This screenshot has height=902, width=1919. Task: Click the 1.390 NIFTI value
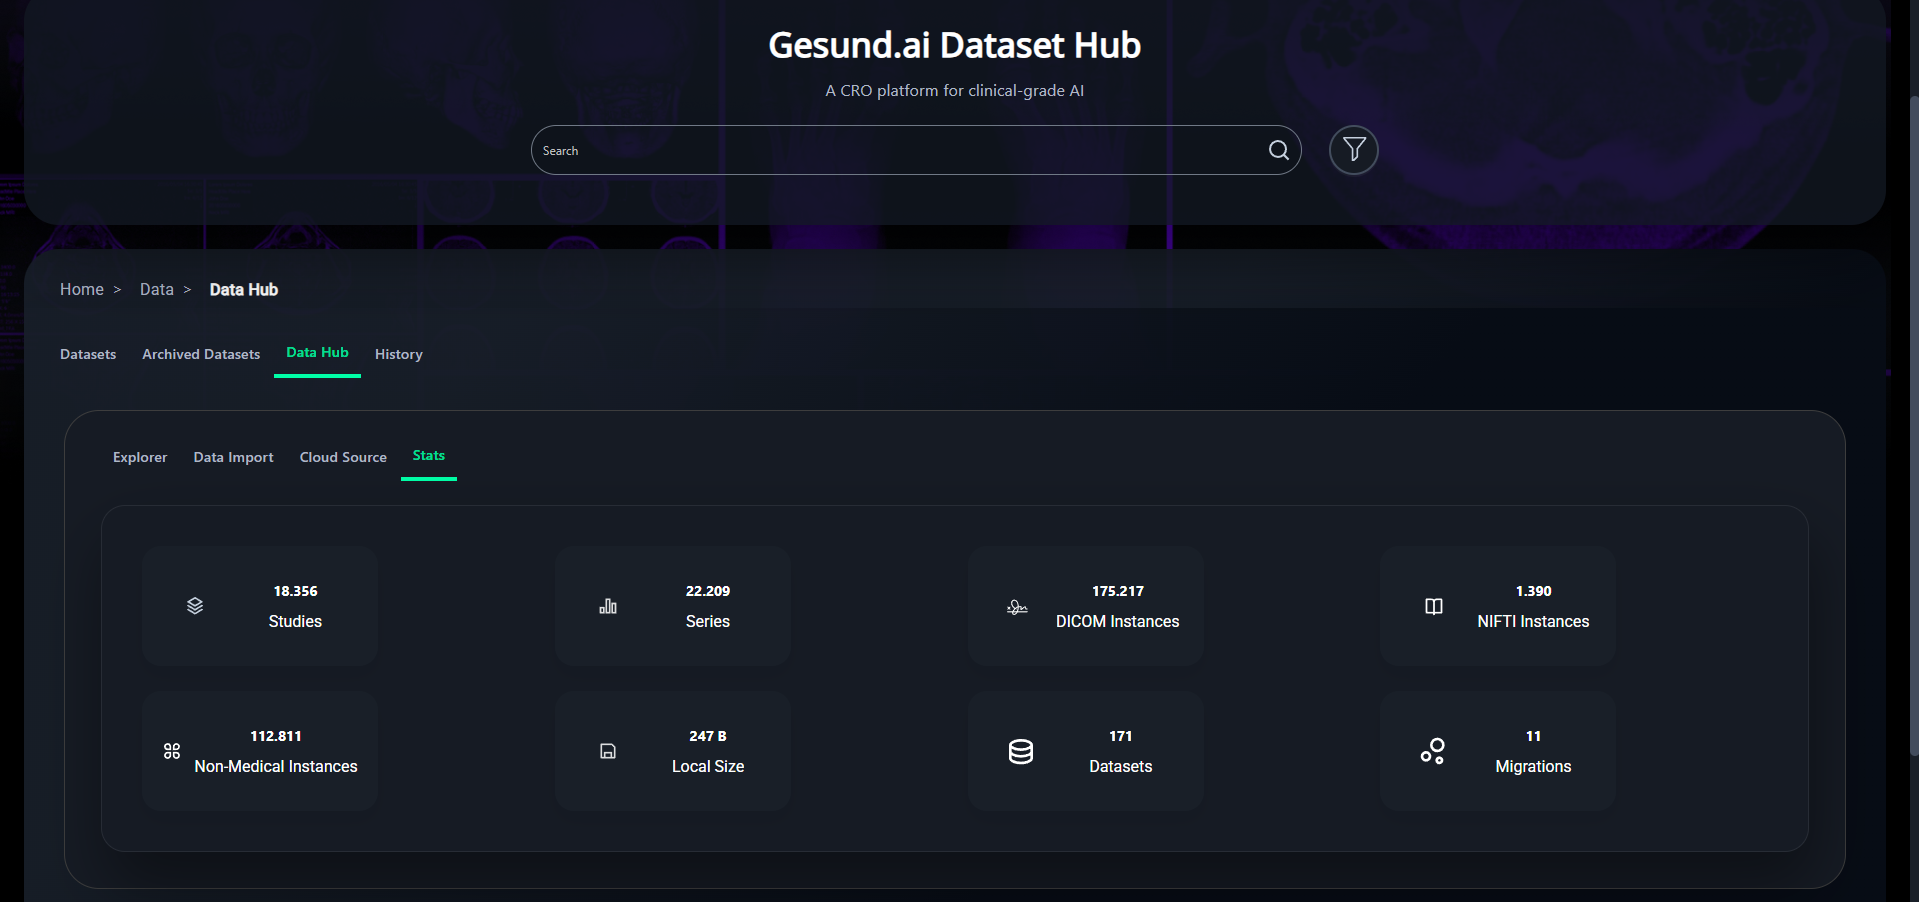click(1534, 591)
